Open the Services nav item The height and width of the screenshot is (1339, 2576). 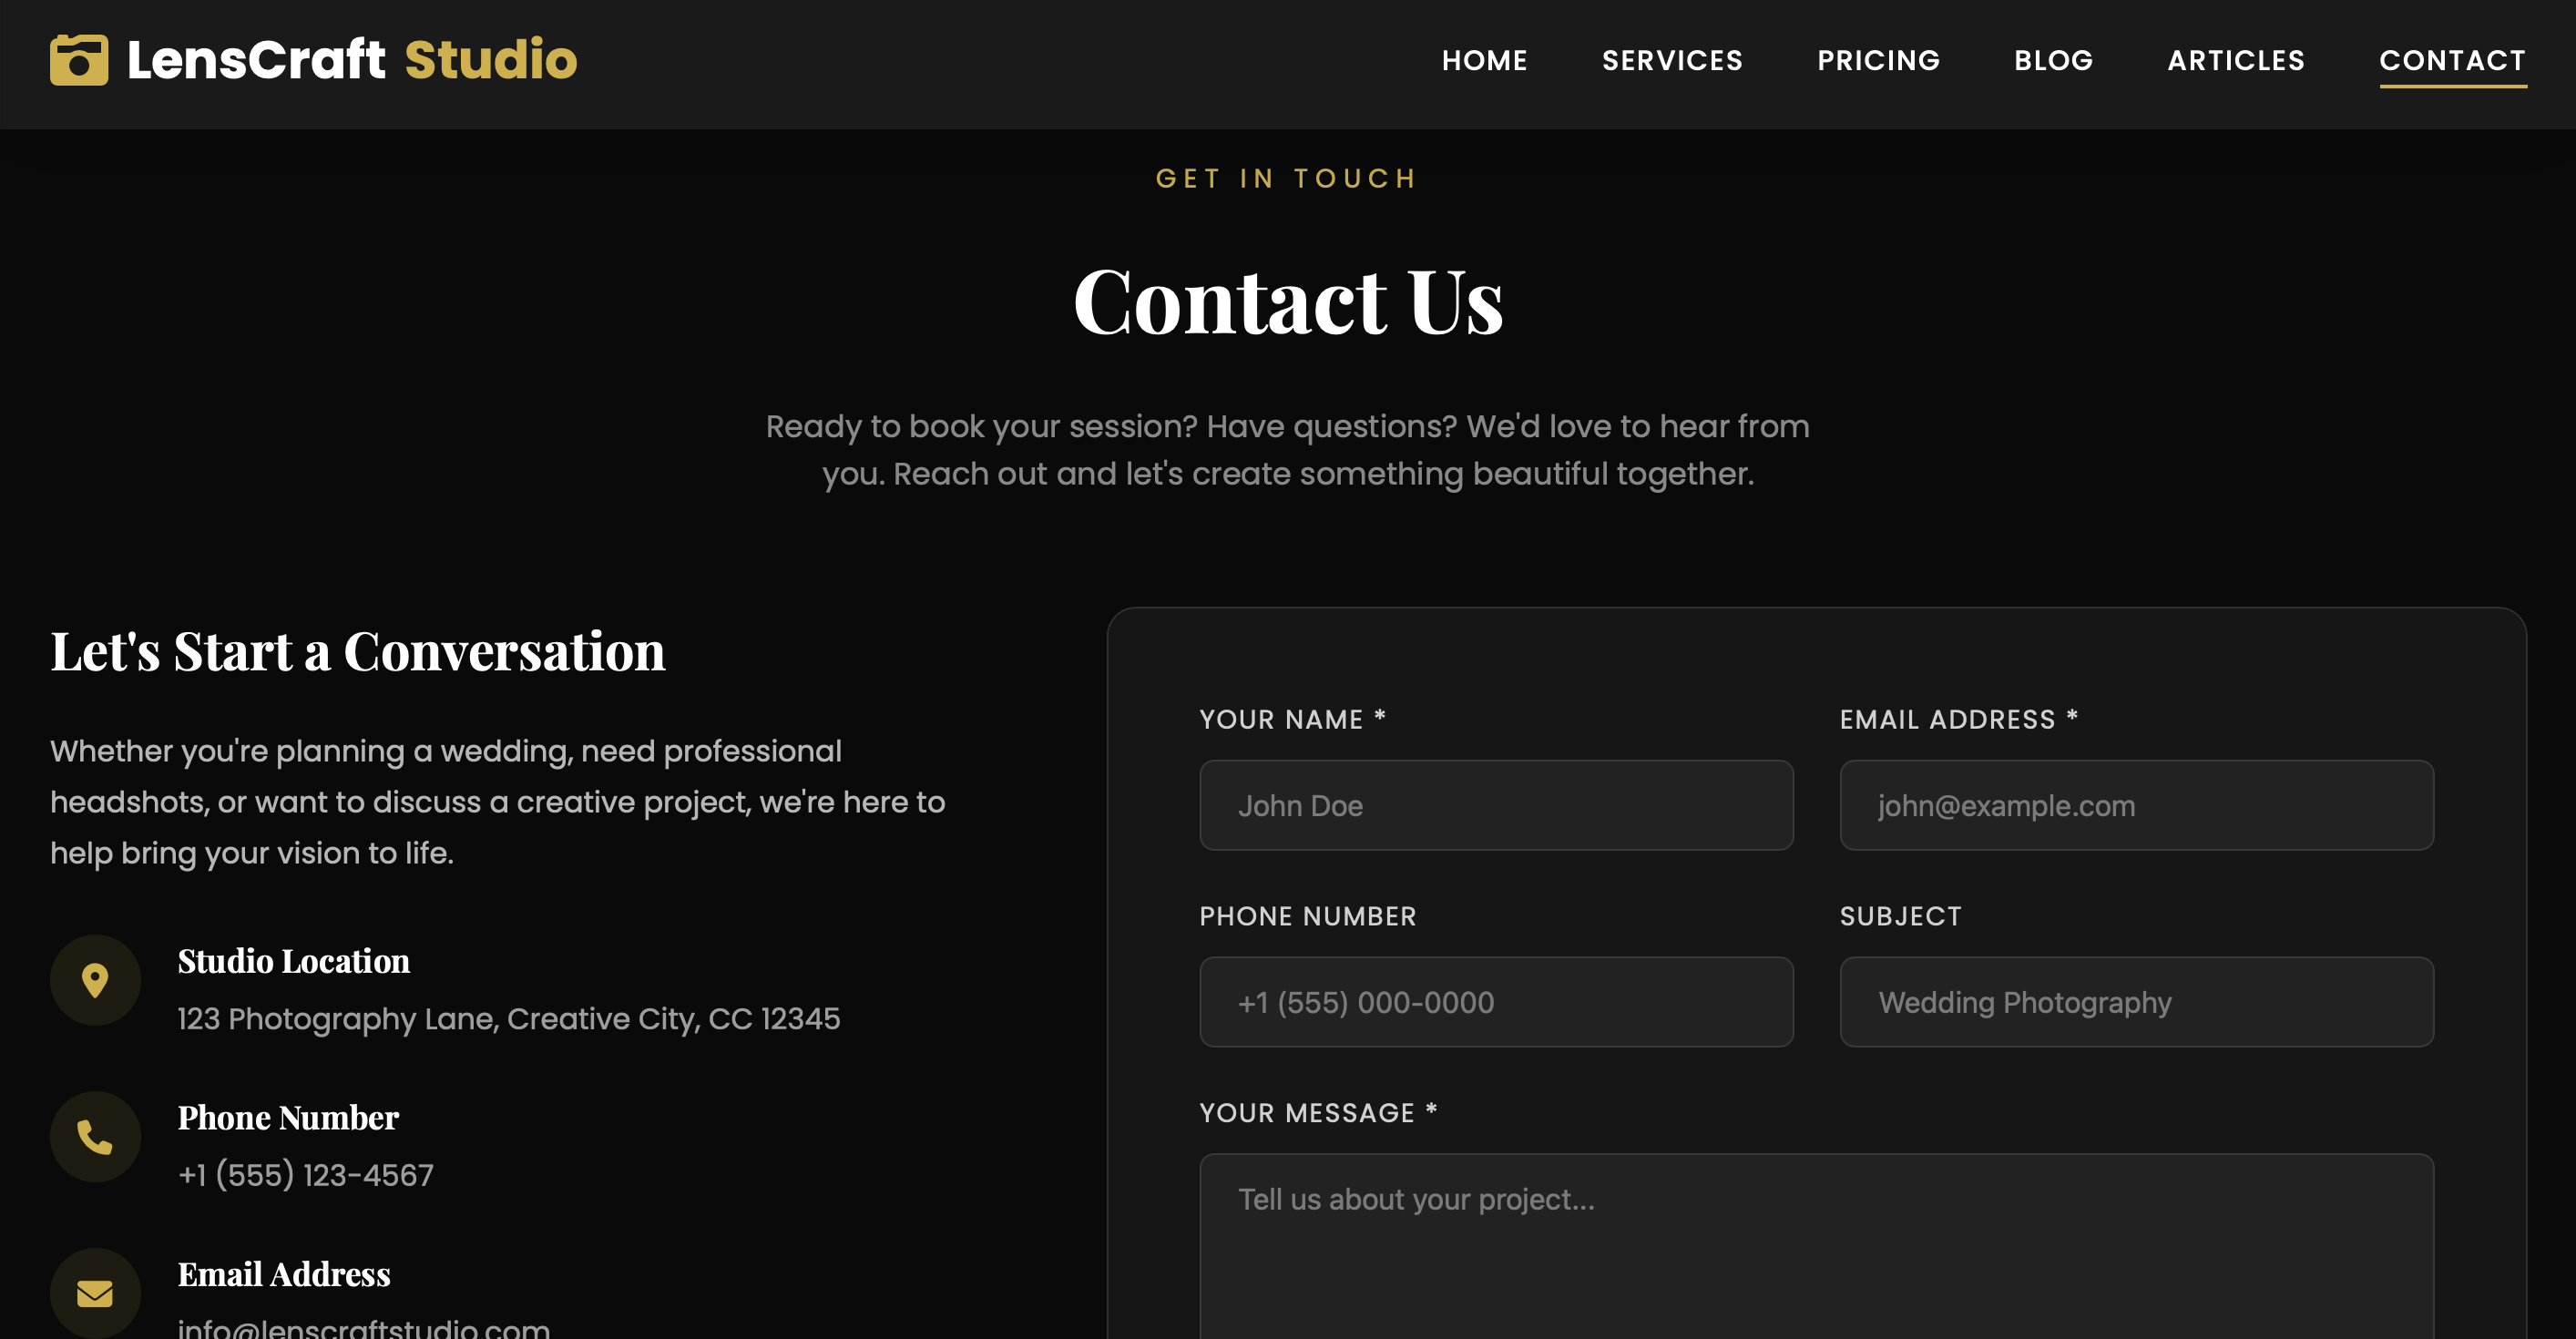(1672, 61)
